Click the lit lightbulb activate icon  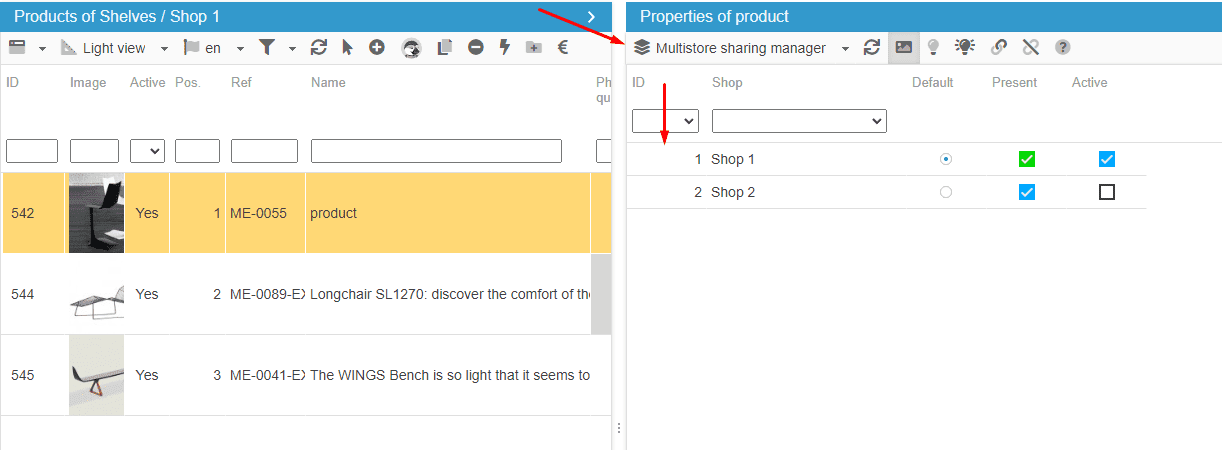tap(965, 47)
